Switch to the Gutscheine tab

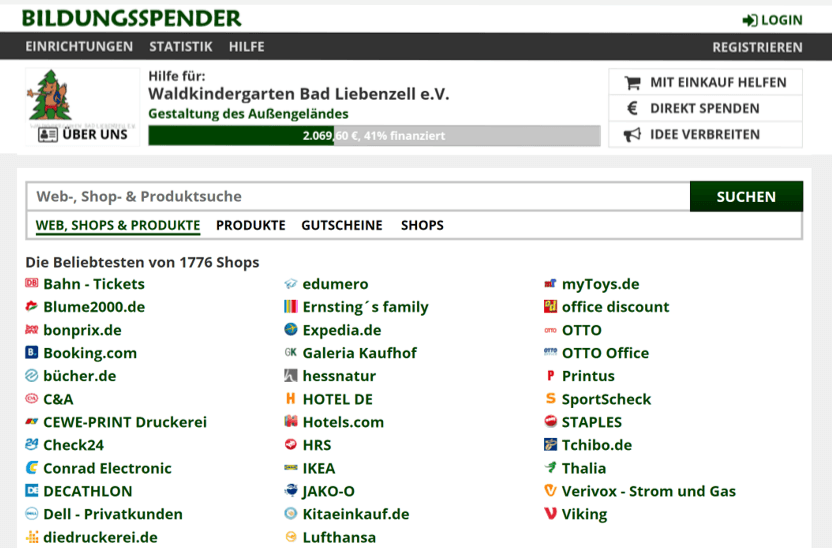342,225
